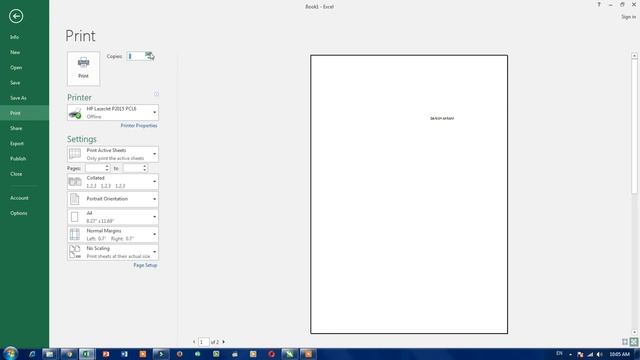This screenshot has width=640, height=360.
Task: Click the EN language indicator
Action: pos(559,353)
